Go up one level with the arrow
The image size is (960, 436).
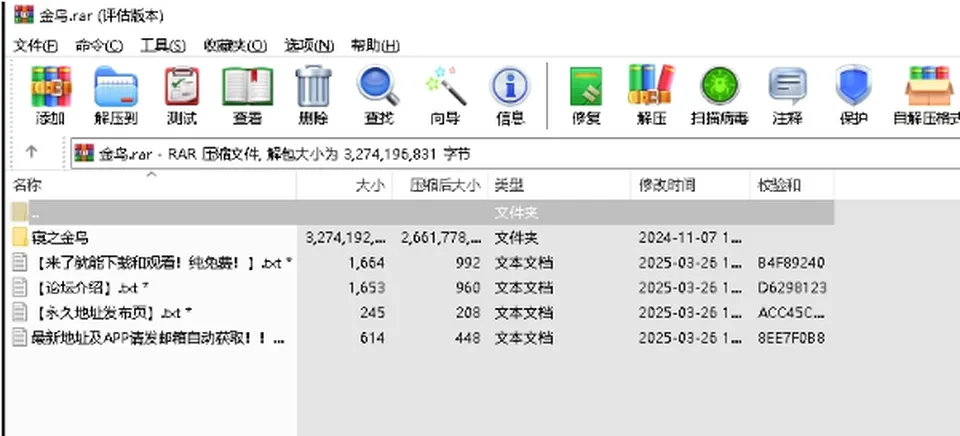pyautogui.click(x=31, y=151)
